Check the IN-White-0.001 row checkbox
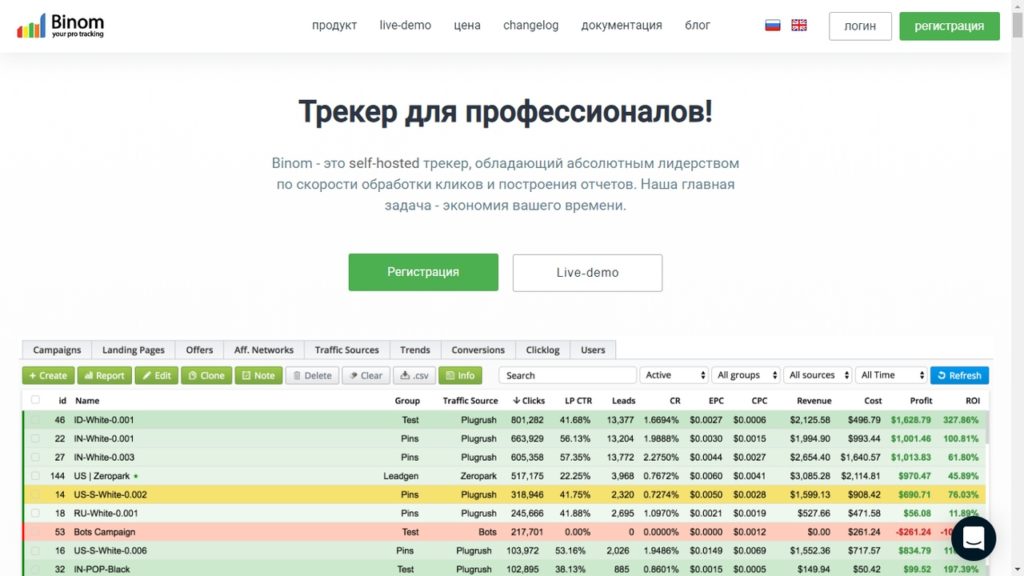The image size is (1024, 576). pos(35,438)
